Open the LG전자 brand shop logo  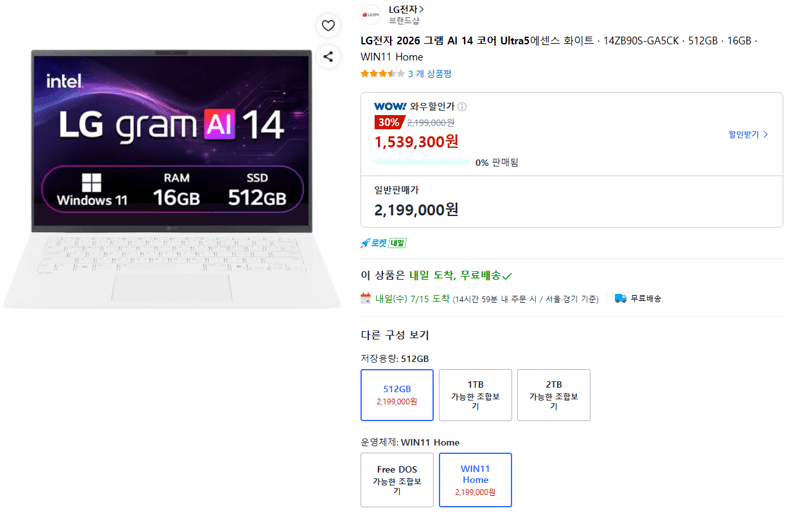370,15
